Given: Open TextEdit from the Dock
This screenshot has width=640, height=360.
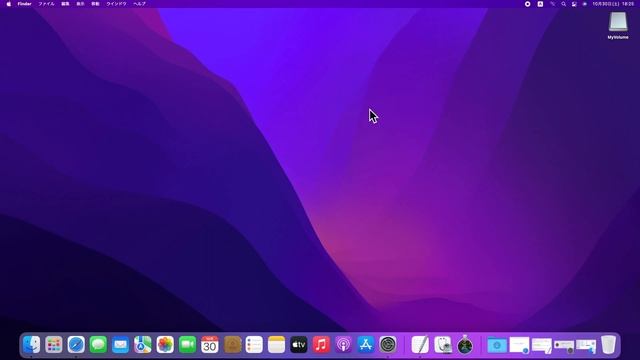Looking at the screenshot, I should [420, 345].
